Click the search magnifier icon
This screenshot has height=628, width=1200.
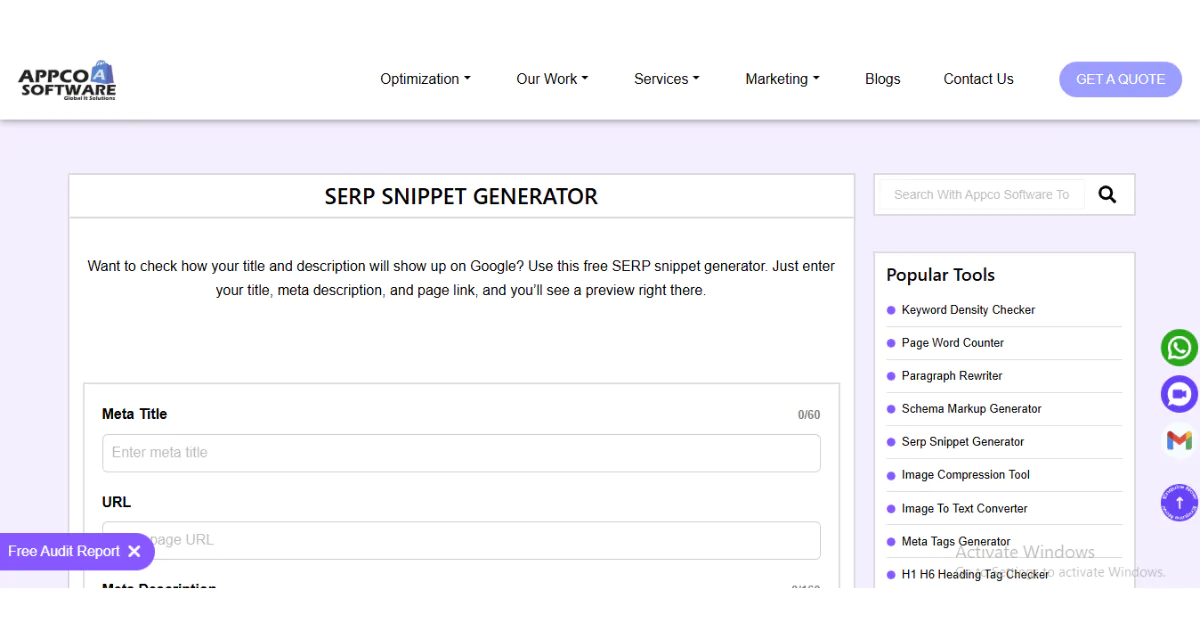pyautogui.click(x=1107, y=194)
